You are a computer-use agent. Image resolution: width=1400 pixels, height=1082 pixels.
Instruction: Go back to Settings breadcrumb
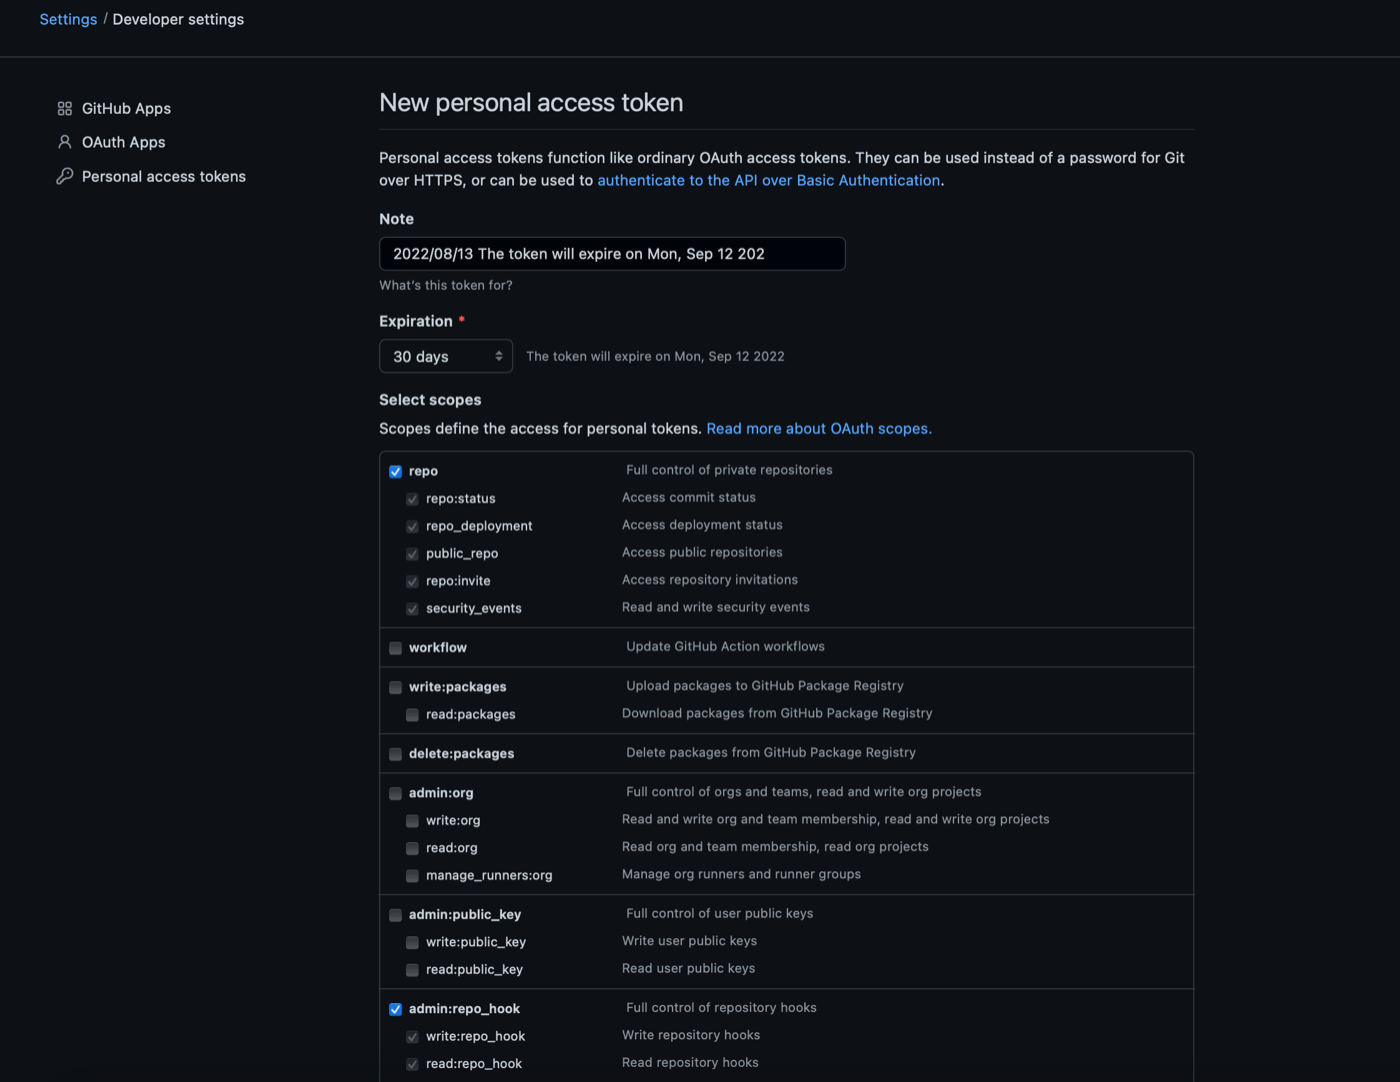tap(68, 19)
